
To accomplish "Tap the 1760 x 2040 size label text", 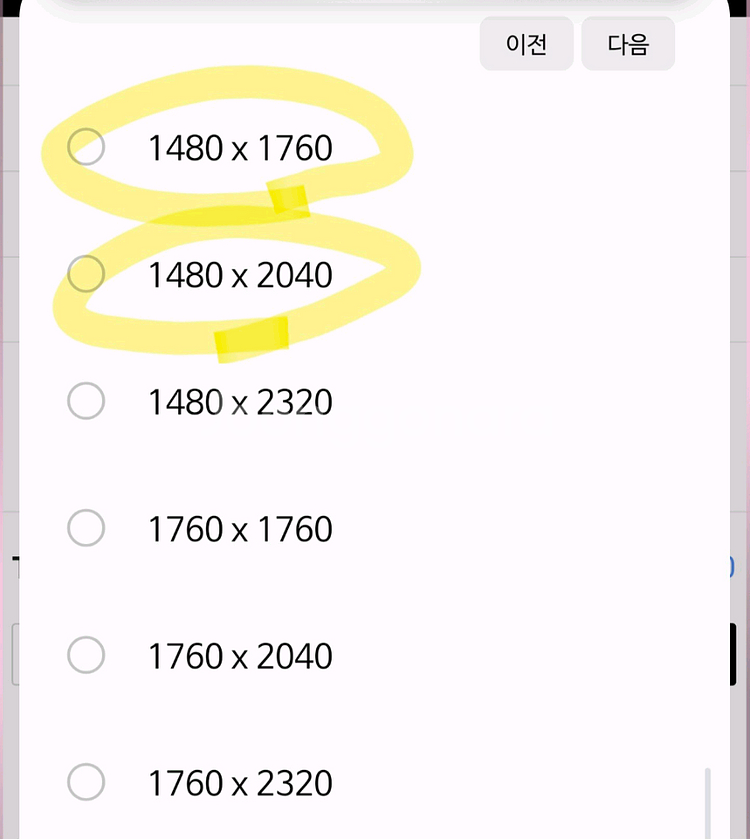I will coord(240,656).
